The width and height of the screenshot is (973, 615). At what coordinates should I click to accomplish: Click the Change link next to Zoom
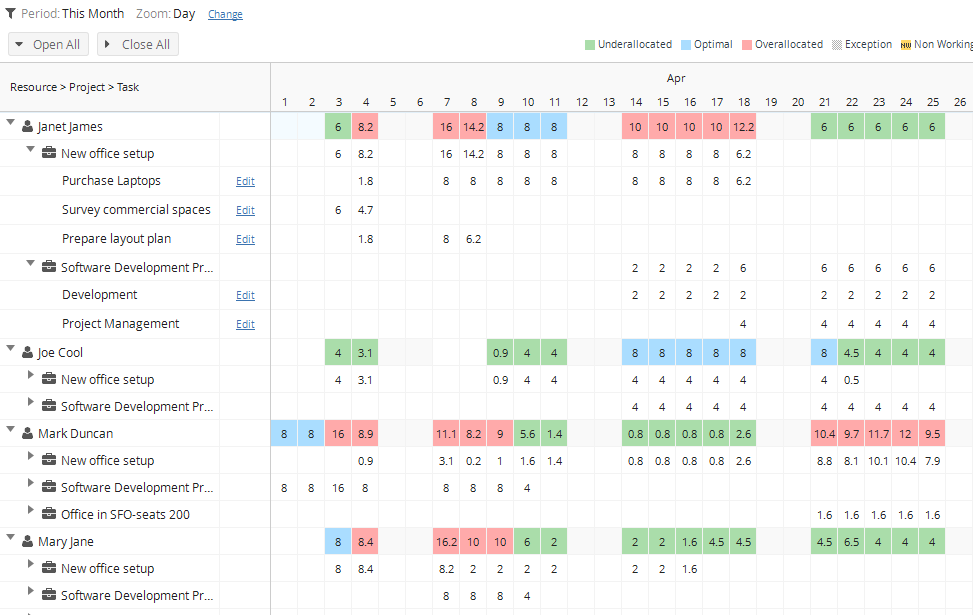225,14
